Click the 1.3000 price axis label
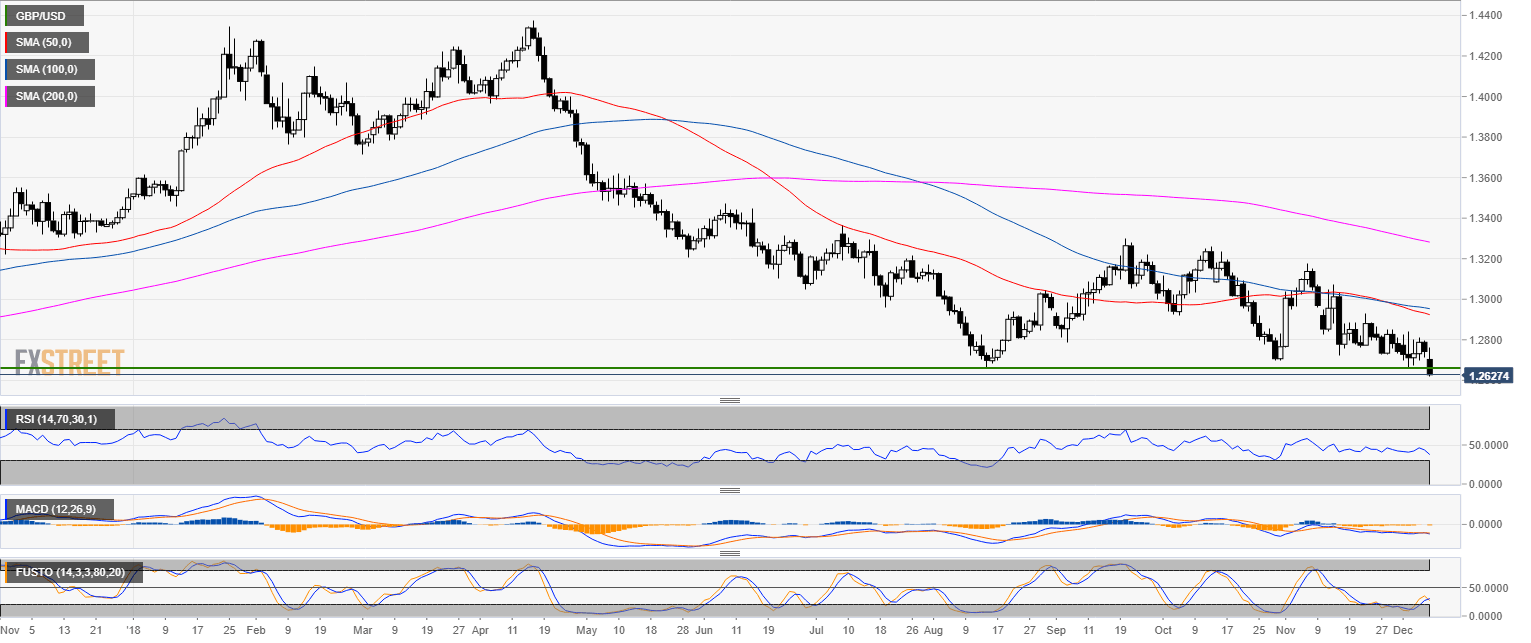This screenshot has width=1531, height=643. (x=1485, y=300)
